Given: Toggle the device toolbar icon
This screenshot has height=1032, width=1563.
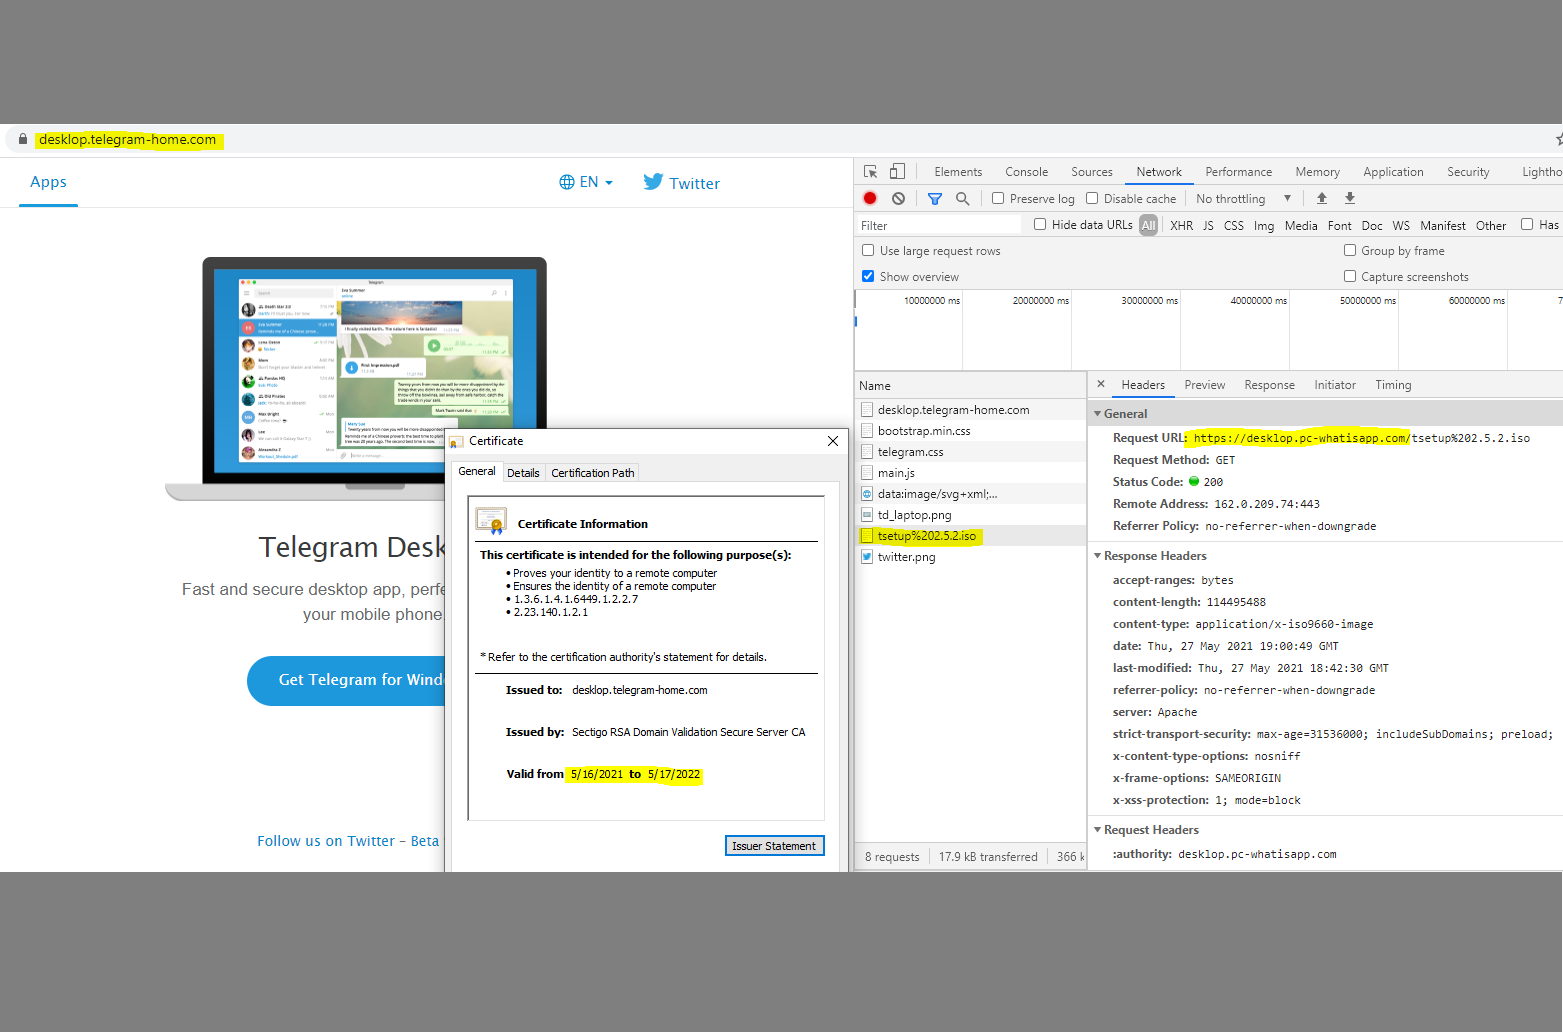Looking at the screenshot, I should 897,171.
